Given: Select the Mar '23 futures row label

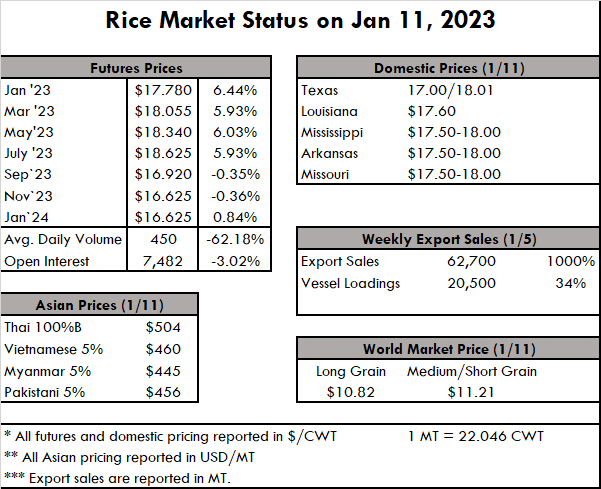Looking at the screenshot, I should 29,111.
